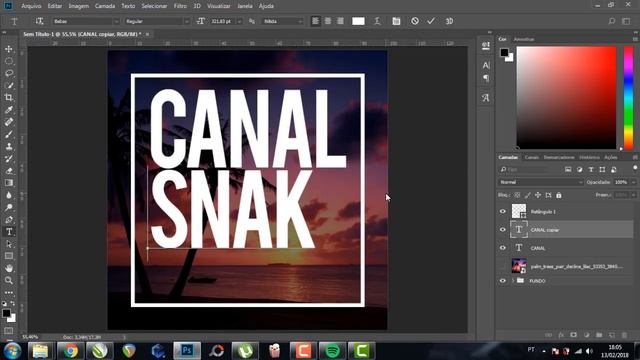Hide the CANAL copiar layer
Screen dimensions: 640x360
tap(502, 229)
